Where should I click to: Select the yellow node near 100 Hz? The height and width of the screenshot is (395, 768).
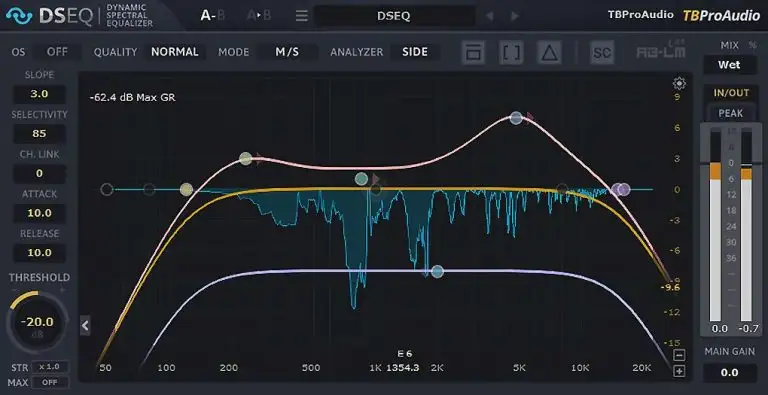(186, 190)
